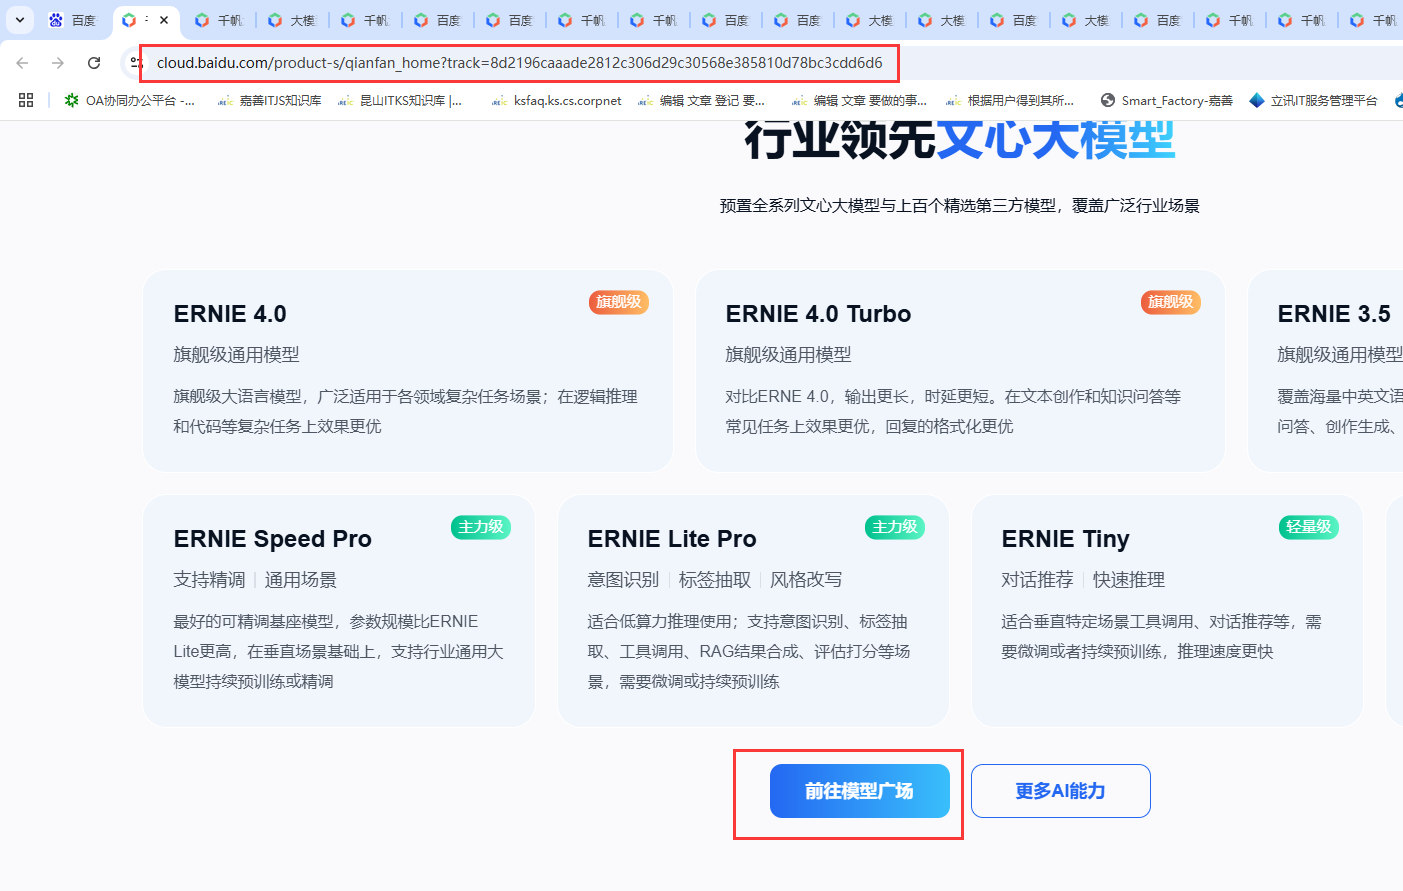Click Smart_Factory-嘉善 bookmark's globe favicon

coord(1107,100)
